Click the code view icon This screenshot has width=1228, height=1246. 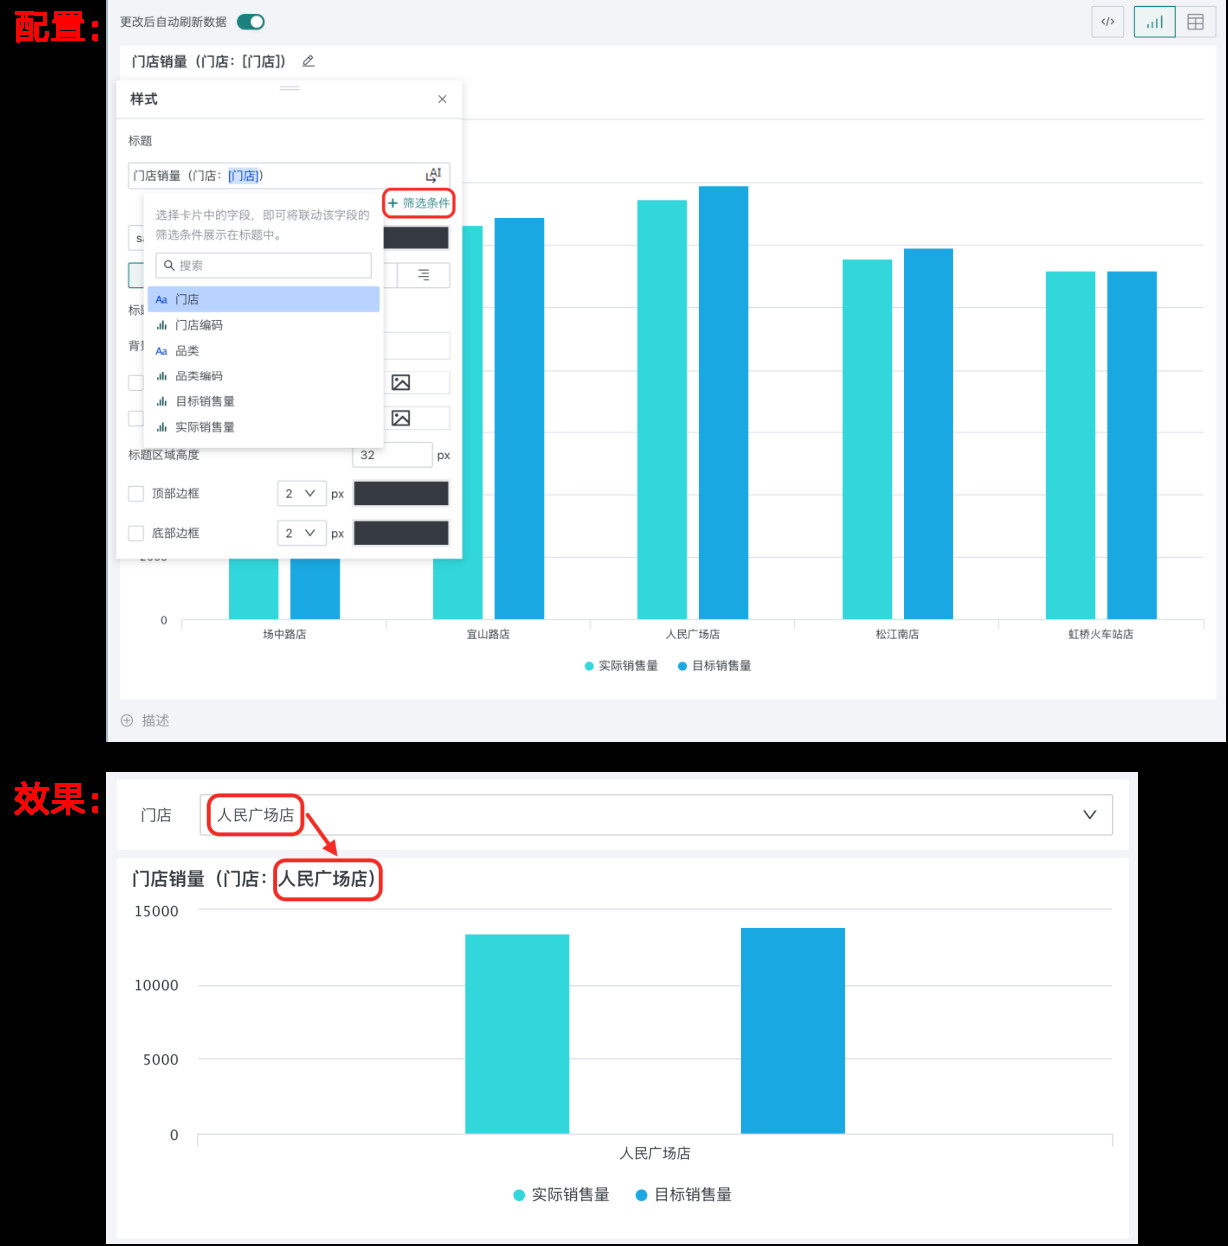(x=1107, y=22)
